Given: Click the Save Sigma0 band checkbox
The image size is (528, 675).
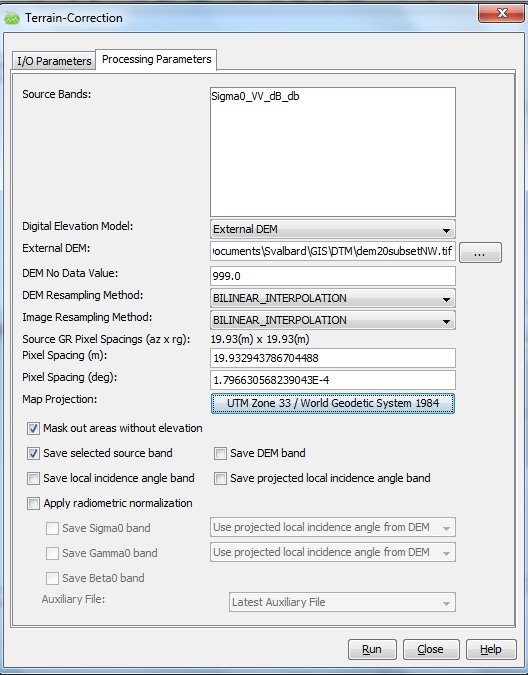Looking at the screenshot, I should 52,528.
